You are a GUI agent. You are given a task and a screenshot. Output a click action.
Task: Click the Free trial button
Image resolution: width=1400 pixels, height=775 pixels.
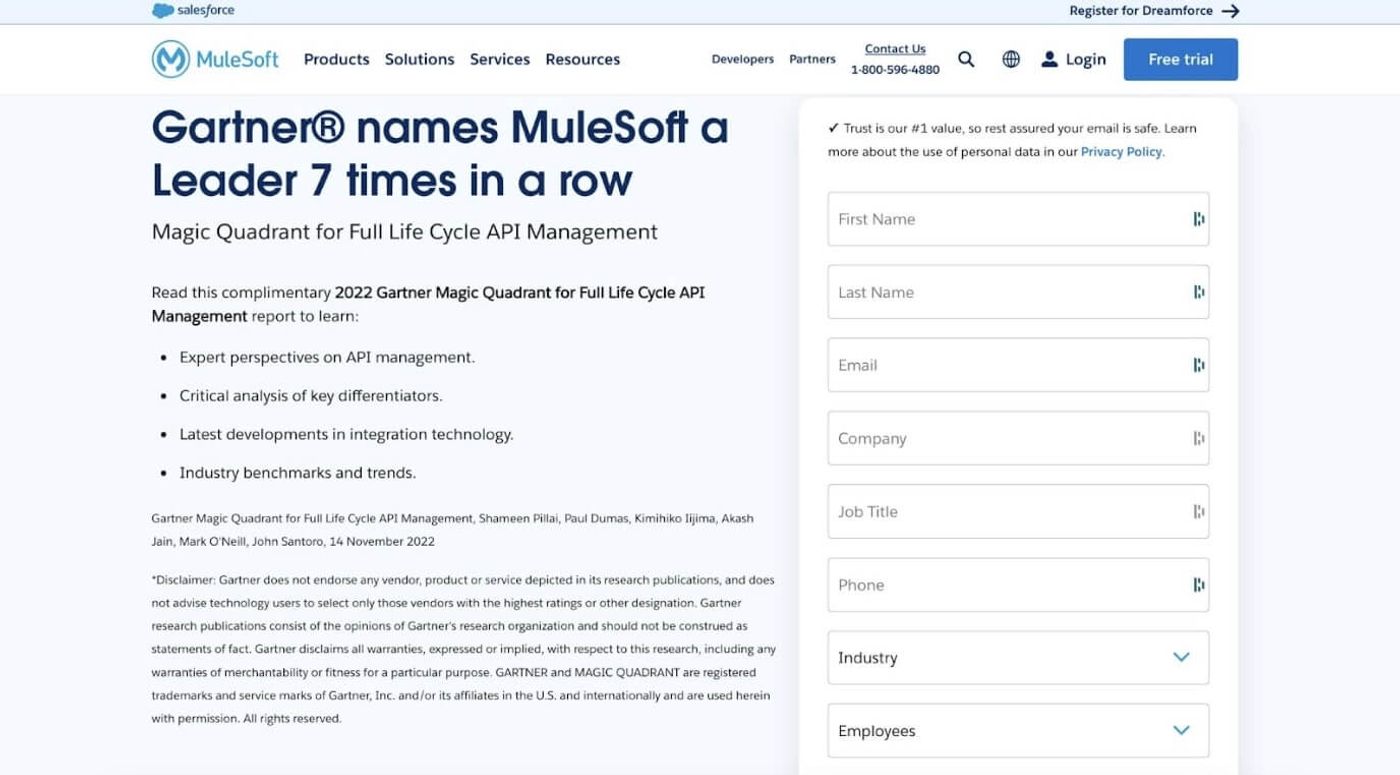[1180, 59]
